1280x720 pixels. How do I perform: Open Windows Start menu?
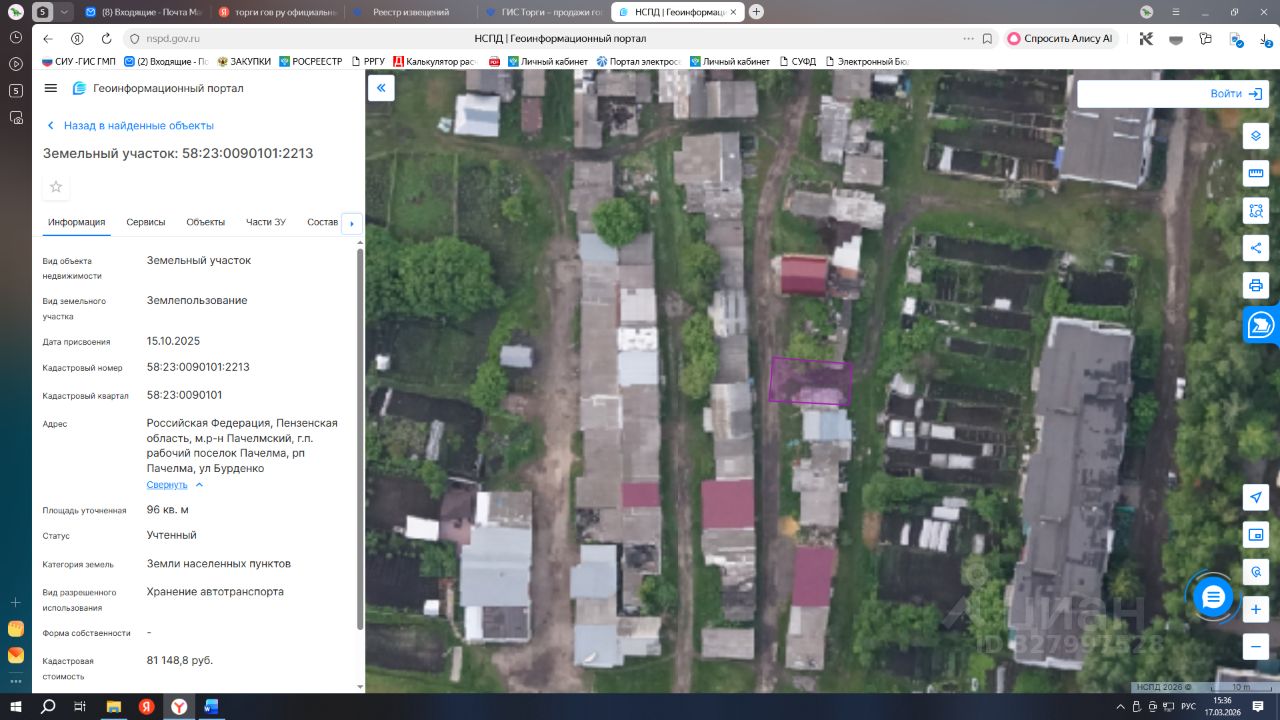tap(16, 706)
